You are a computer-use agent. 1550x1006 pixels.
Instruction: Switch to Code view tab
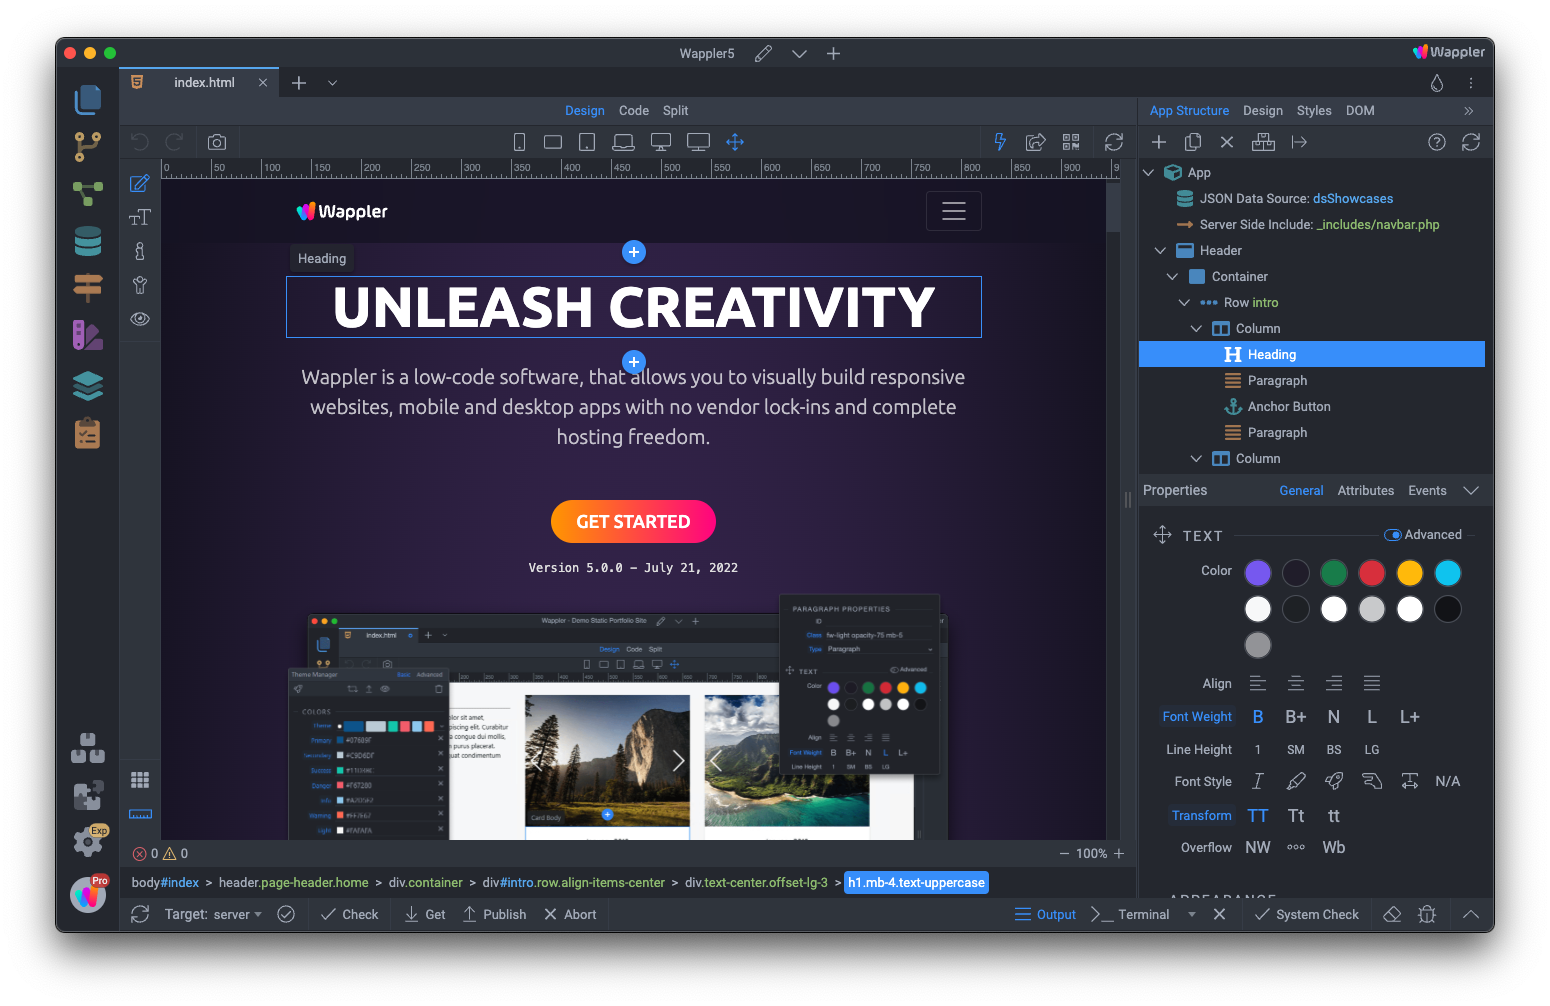(x=634, y=111)
